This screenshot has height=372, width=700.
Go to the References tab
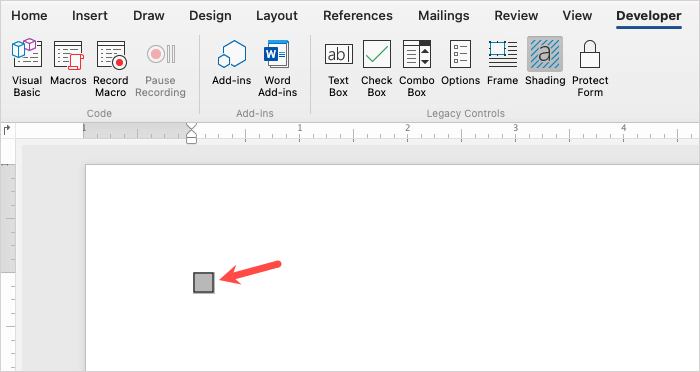pyautogui.click(x=358, y=16)
